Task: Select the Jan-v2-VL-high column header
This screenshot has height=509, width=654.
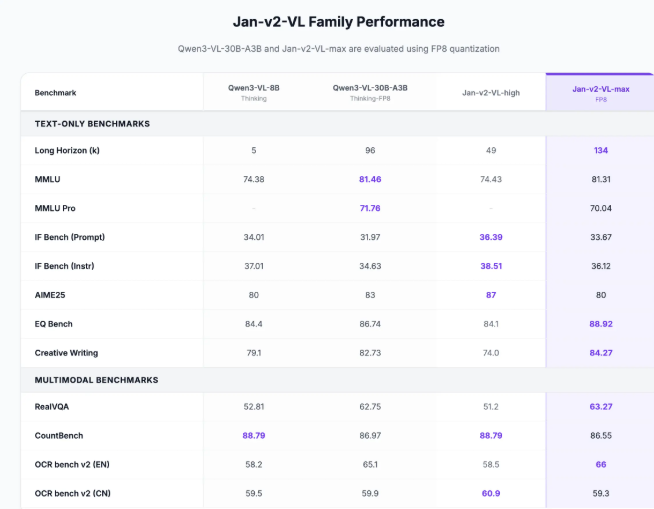Action: coord(490,92)
